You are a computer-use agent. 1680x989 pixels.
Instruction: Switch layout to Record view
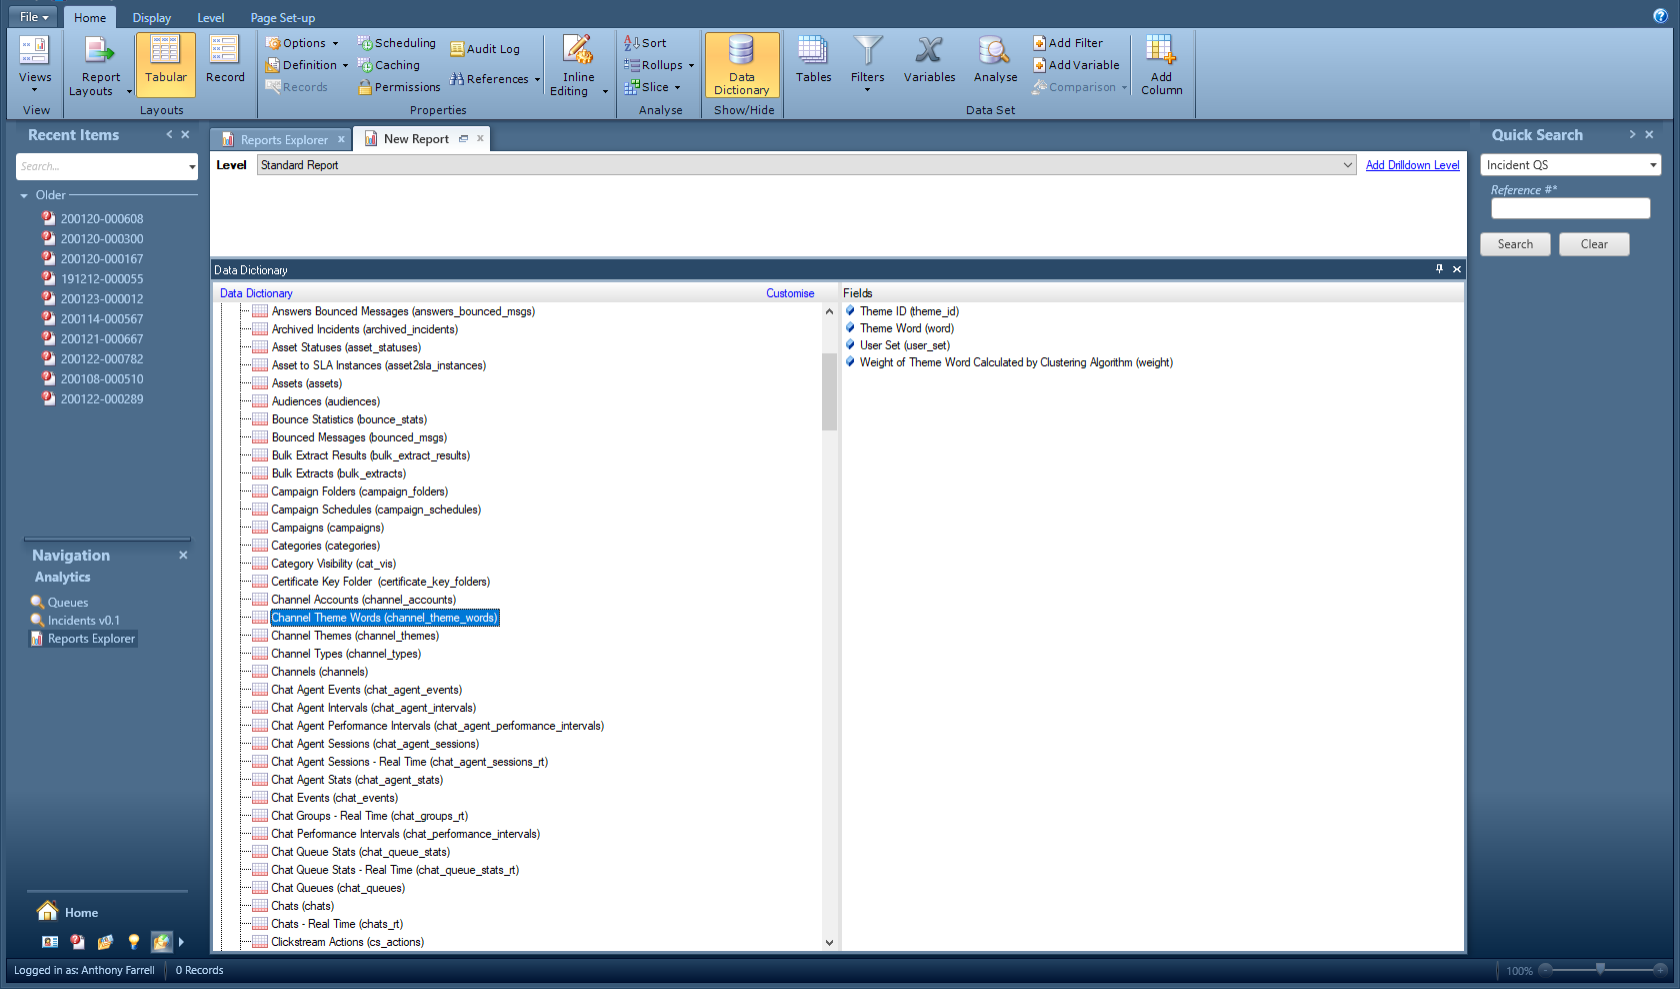point(224,62)
